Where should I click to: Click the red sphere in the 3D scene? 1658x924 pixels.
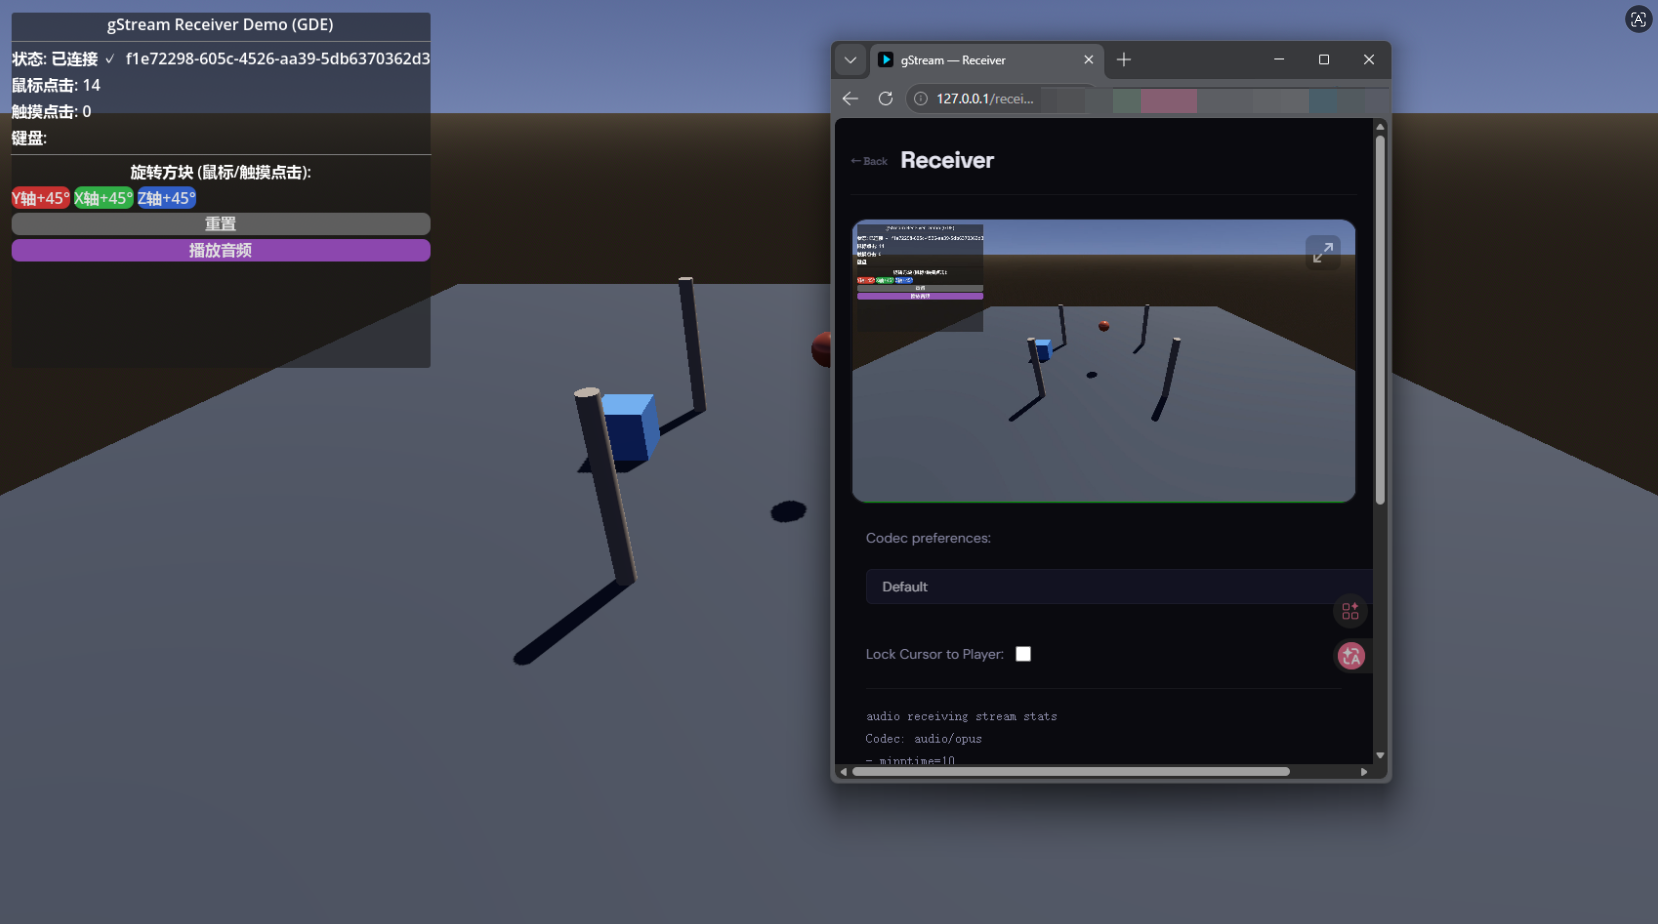pos(821,349)
